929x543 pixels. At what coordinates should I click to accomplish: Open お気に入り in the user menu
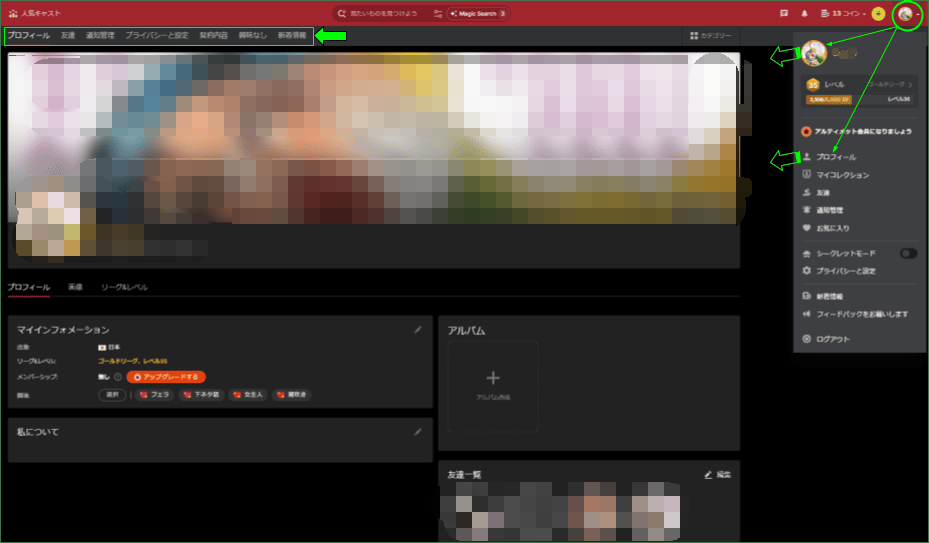(832, 228)
